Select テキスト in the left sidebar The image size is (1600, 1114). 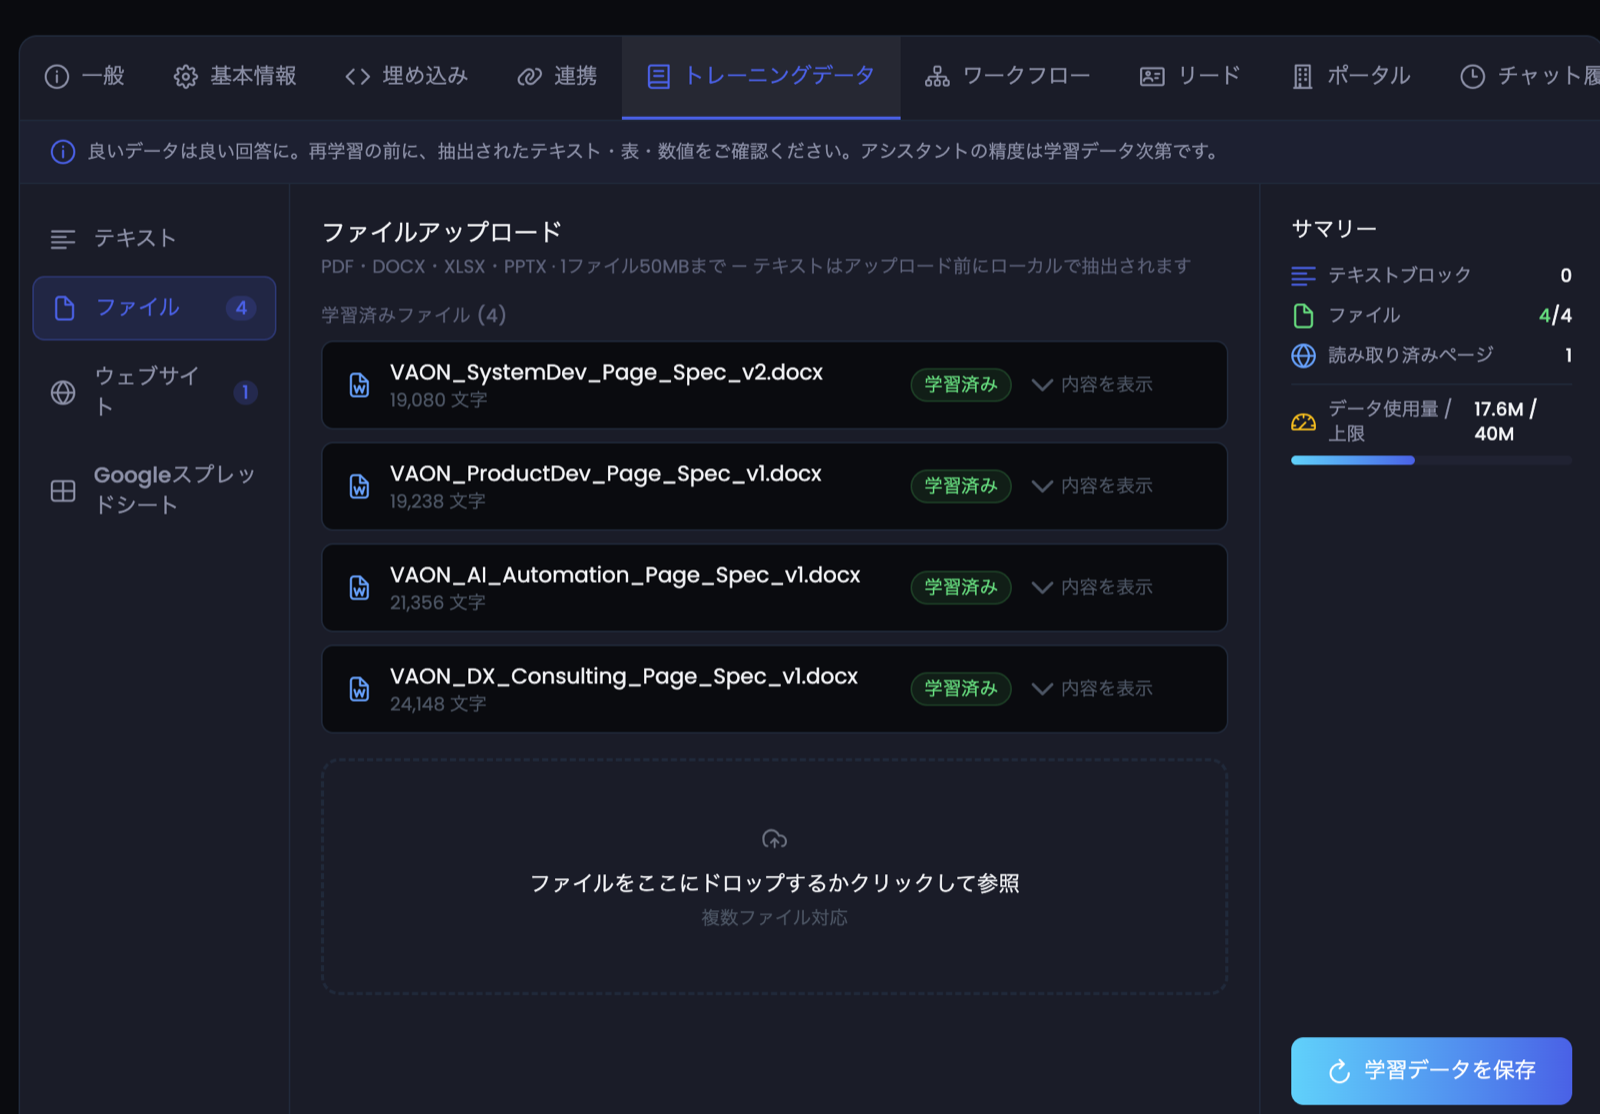click(154, 238)
